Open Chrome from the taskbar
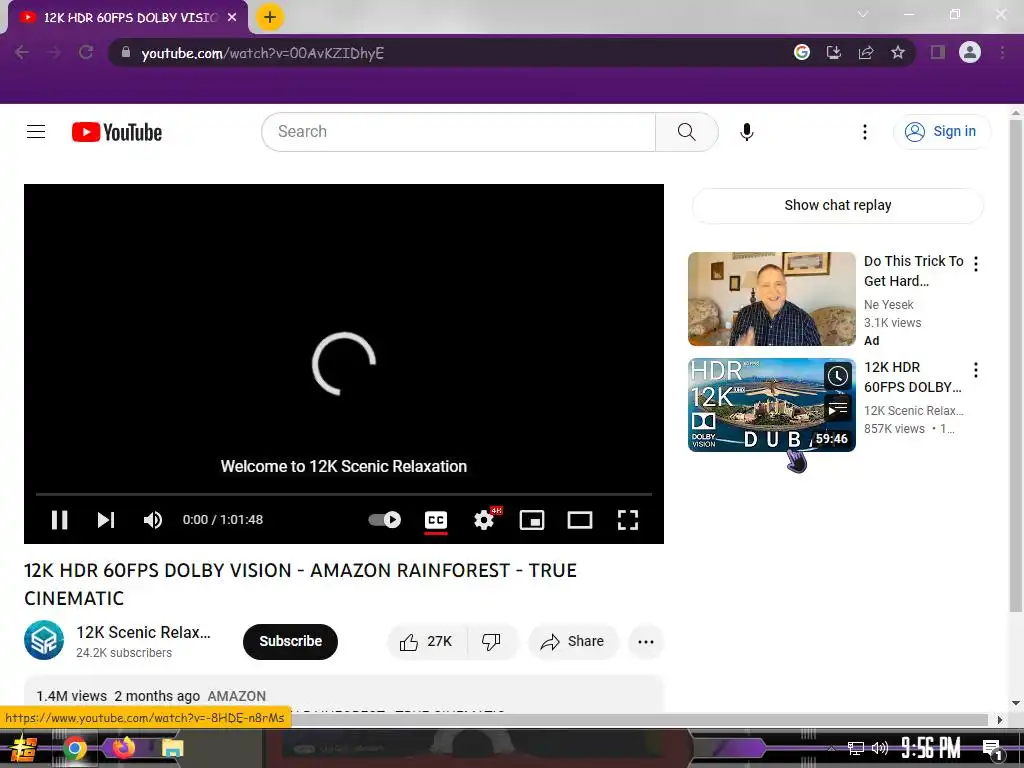 coord(74,748)
